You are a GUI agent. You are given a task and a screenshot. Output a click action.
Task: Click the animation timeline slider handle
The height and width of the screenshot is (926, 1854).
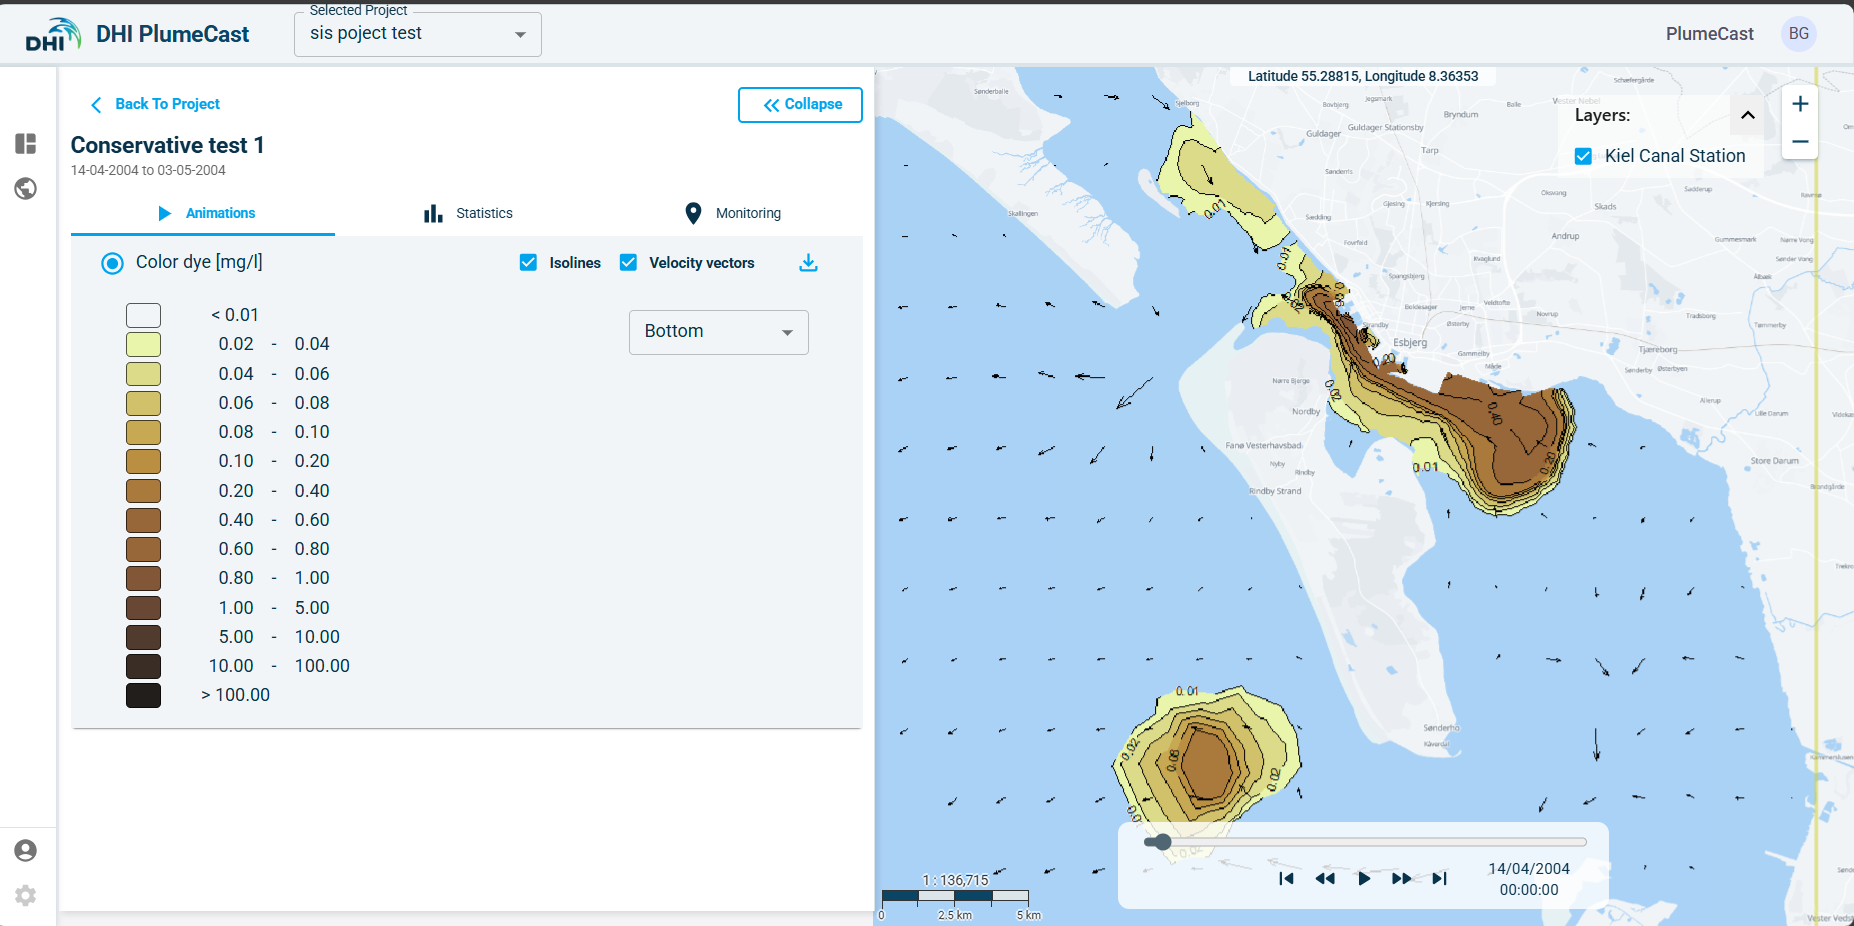tap(1162, 842)
